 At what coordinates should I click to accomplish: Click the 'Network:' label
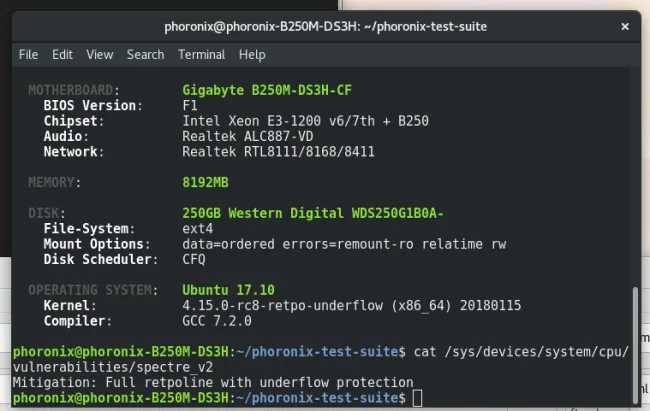tap(74, 151)
